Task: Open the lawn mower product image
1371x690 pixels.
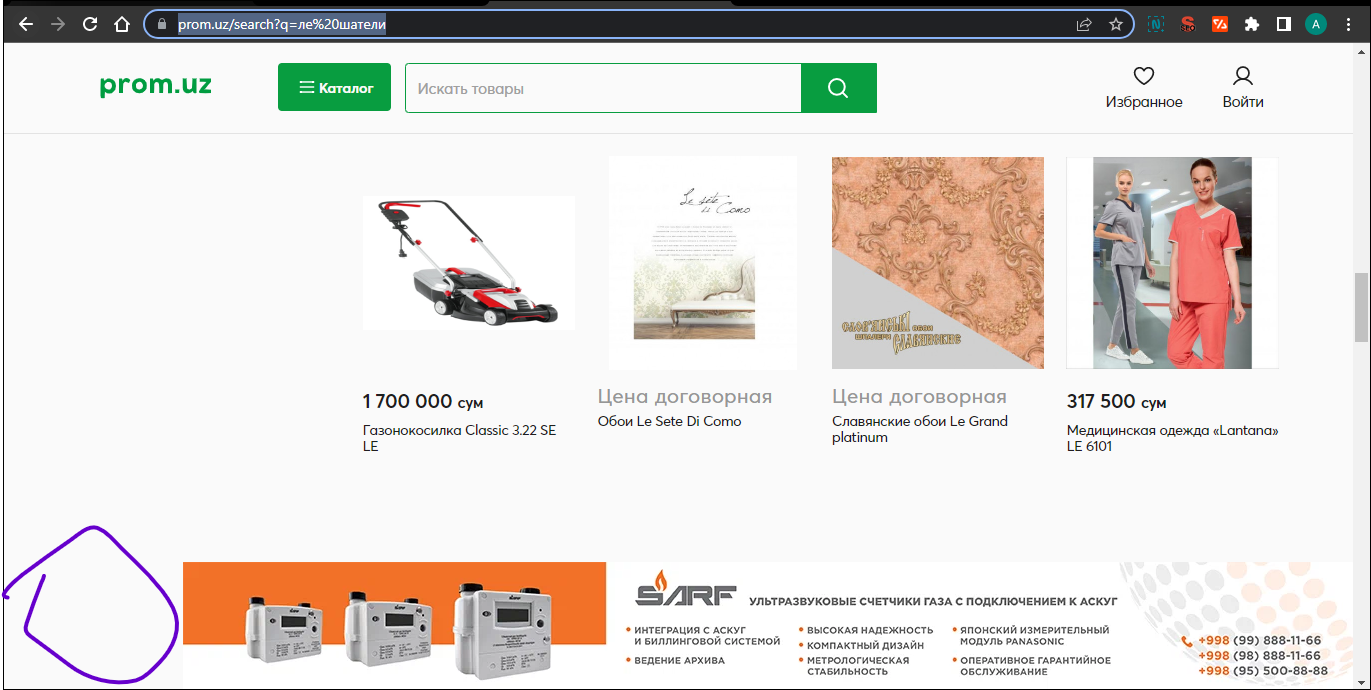Action: tap(469, 263)
